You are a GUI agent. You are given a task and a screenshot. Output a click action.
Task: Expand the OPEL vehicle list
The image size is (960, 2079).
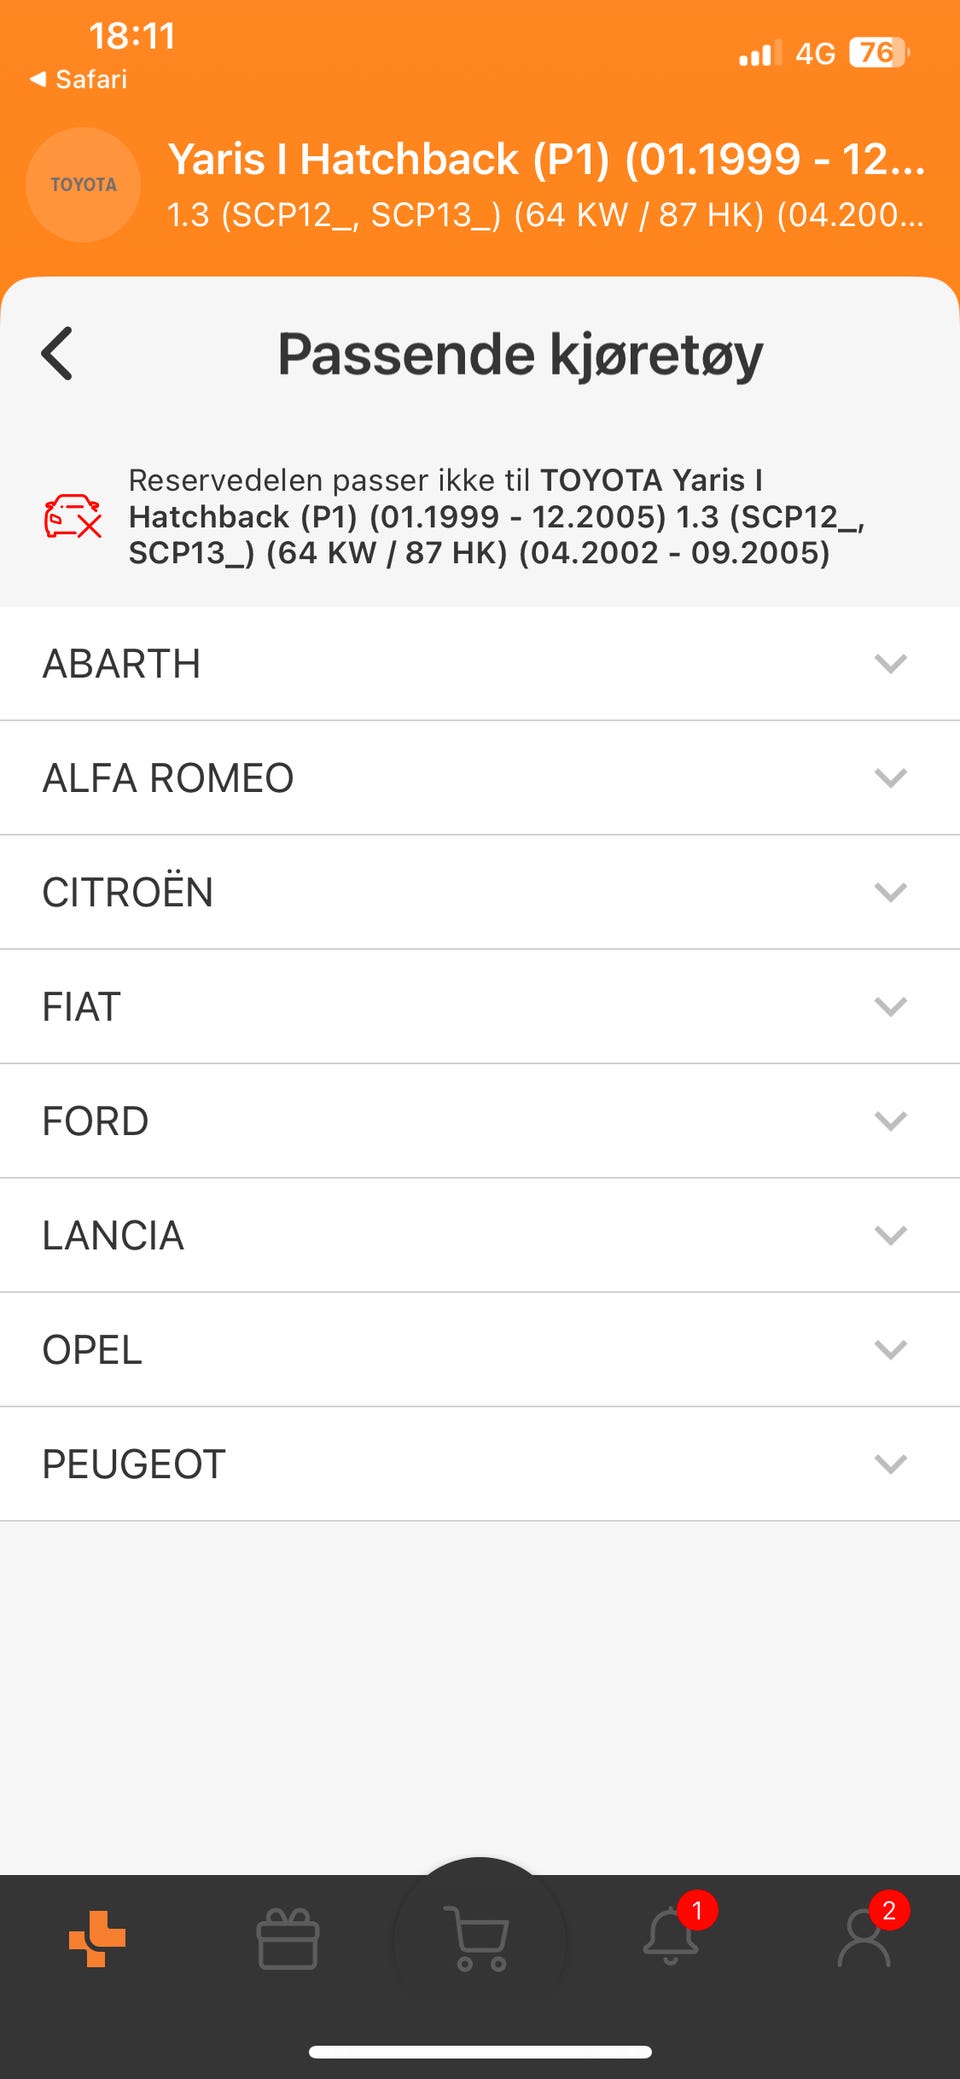click(889, 1350)
